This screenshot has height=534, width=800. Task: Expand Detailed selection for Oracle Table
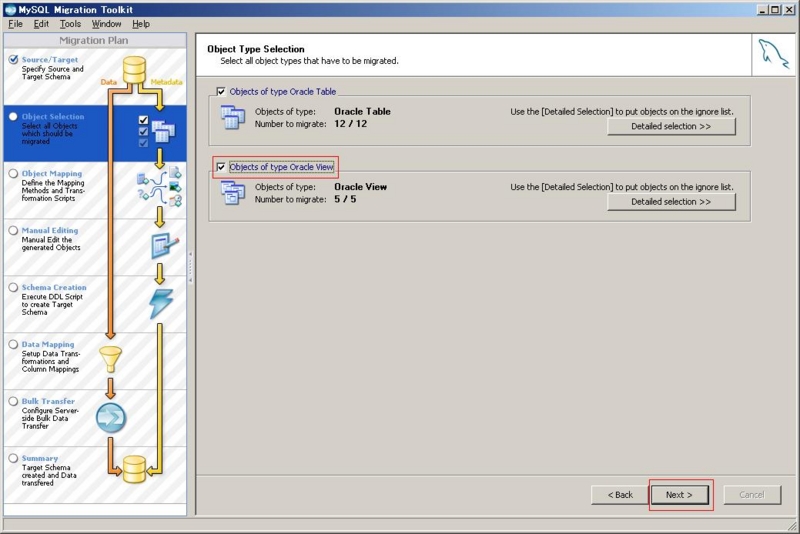[x=671, y=126]
